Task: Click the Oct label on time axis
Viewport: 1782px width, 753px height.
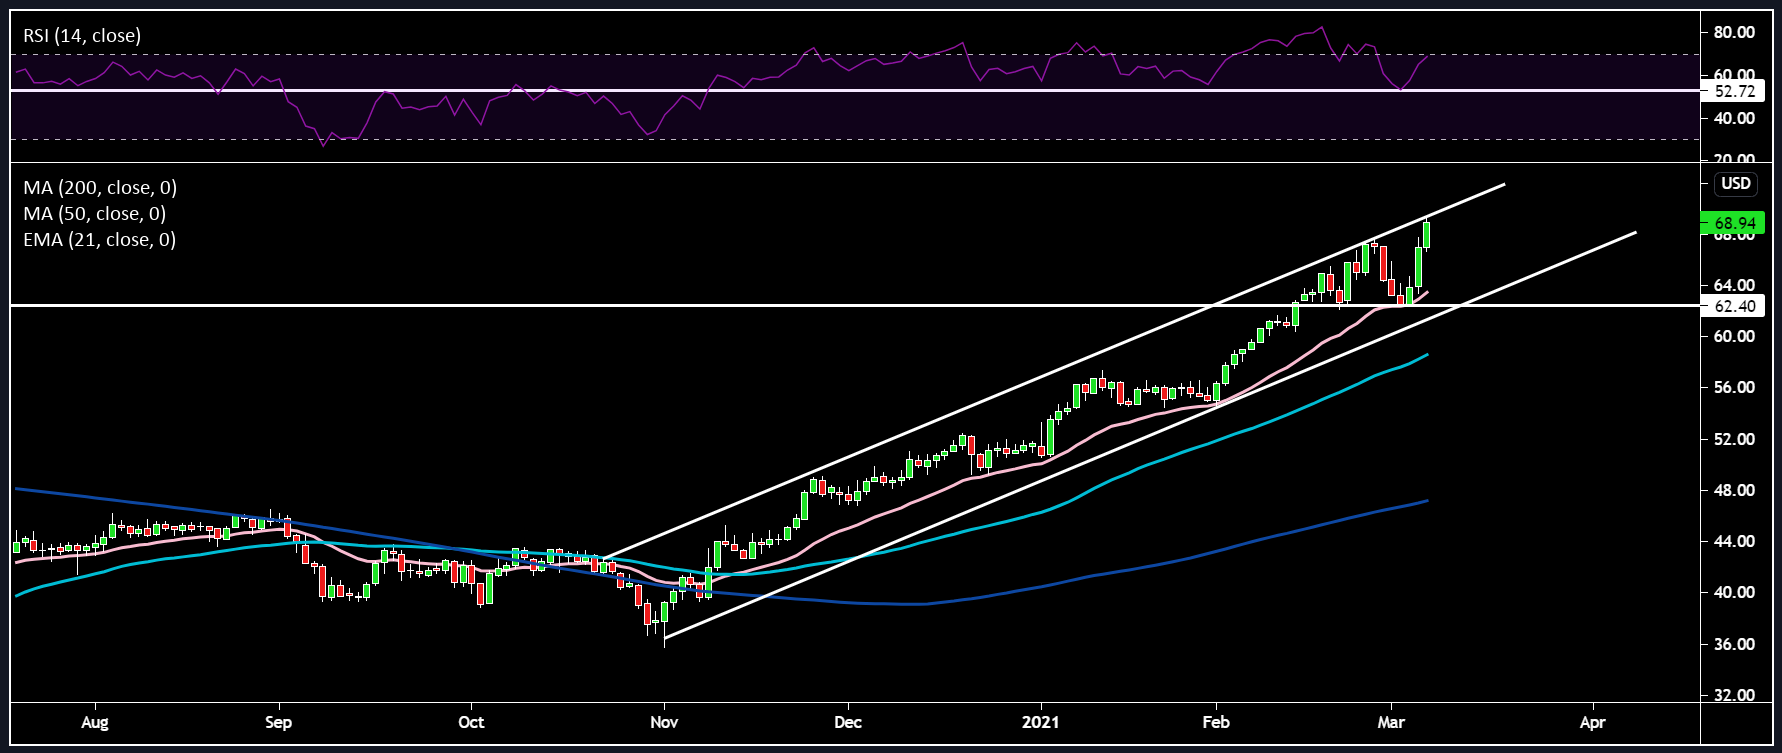Action: [x=471, y=722]
